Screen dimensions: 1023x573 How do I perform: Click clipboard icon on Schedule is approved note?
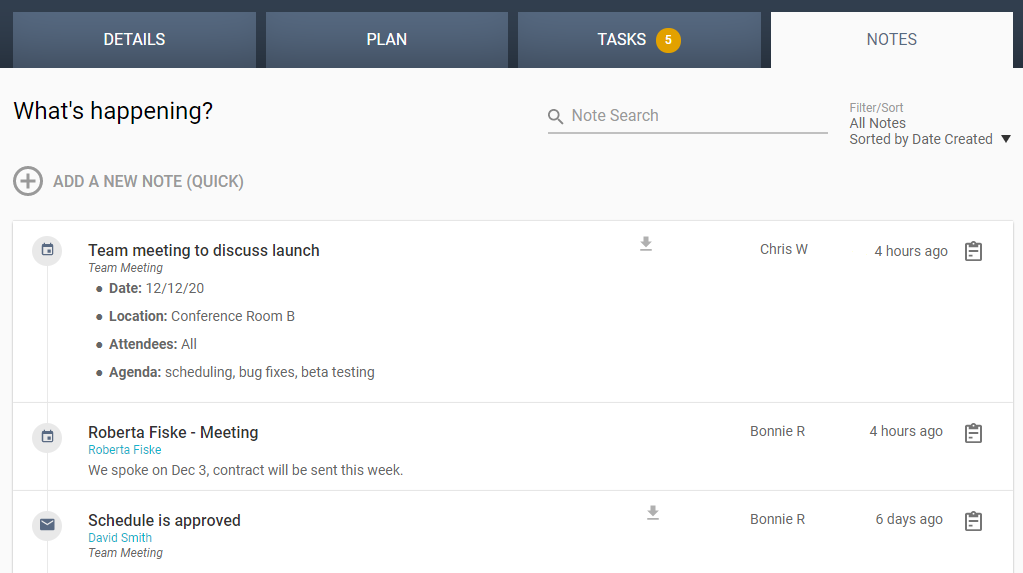(973, 521)
